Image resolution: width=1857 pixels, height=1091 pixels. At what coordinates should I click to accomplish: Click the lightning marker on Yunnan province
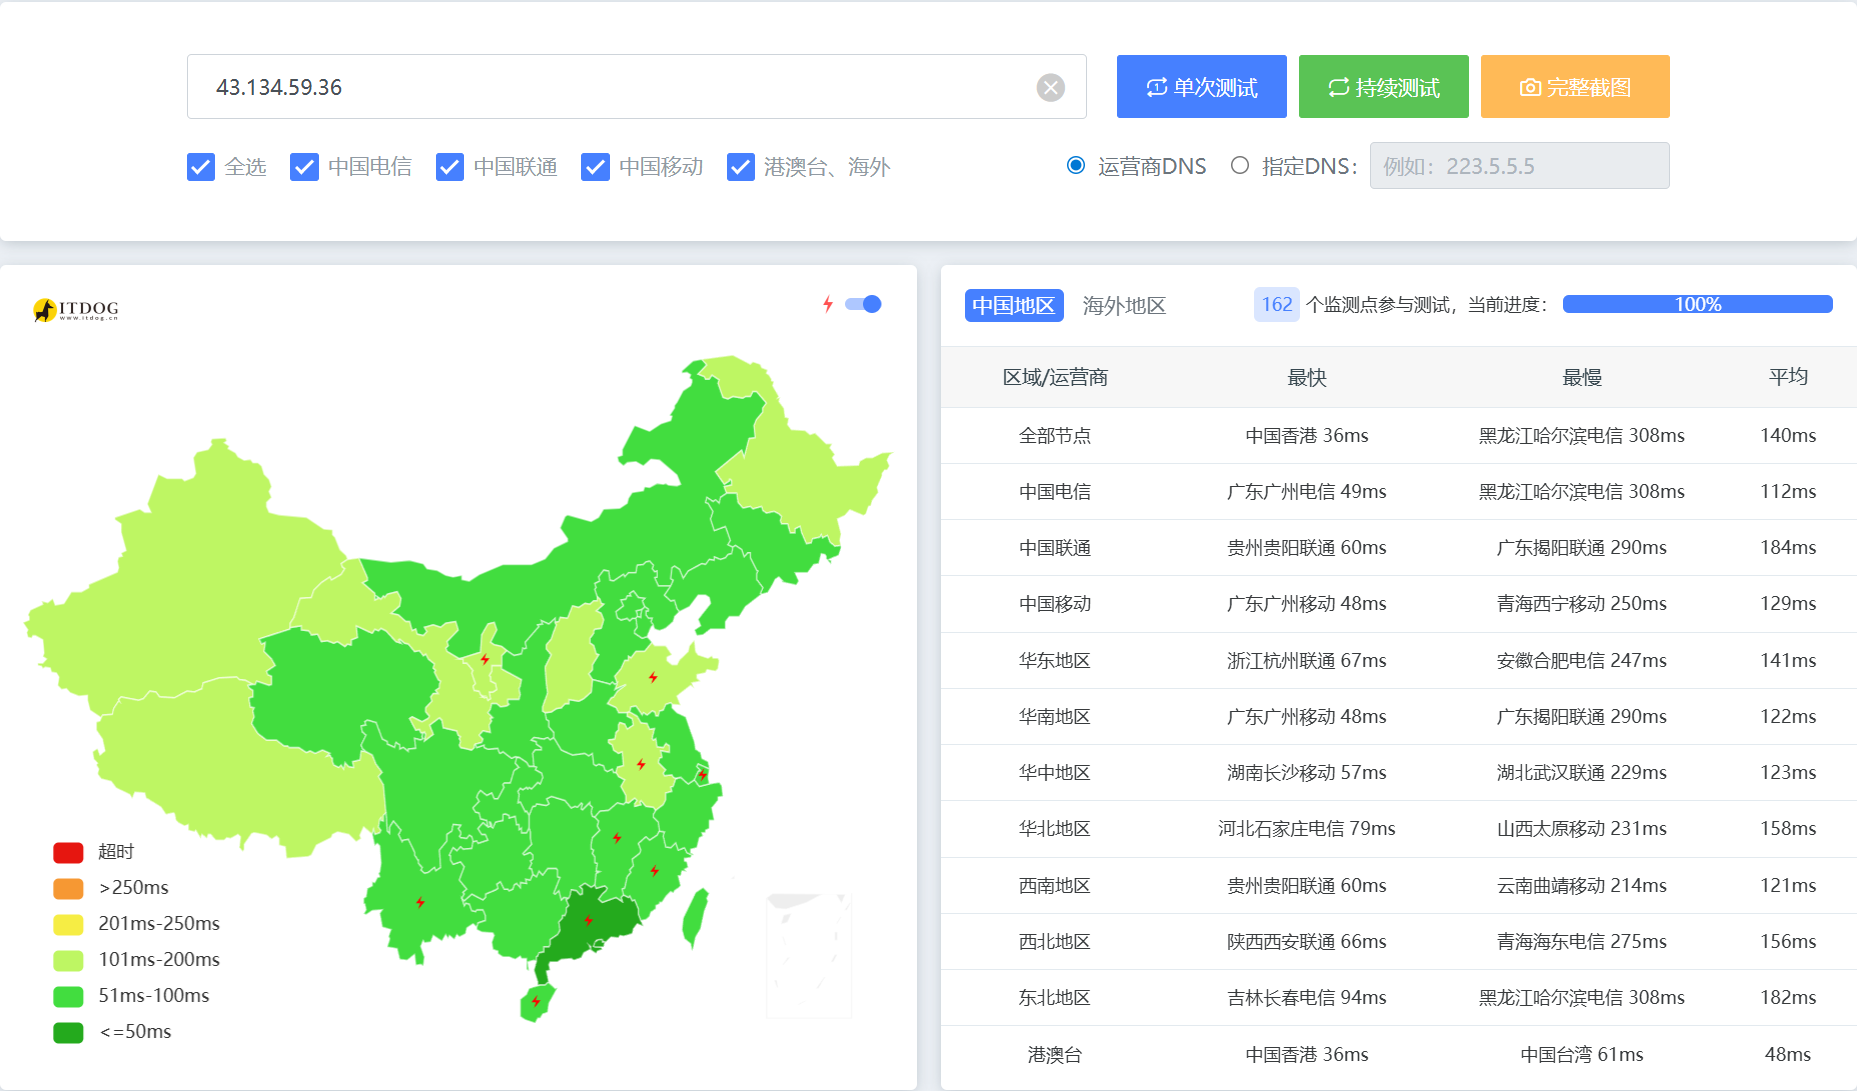[420, 902]
